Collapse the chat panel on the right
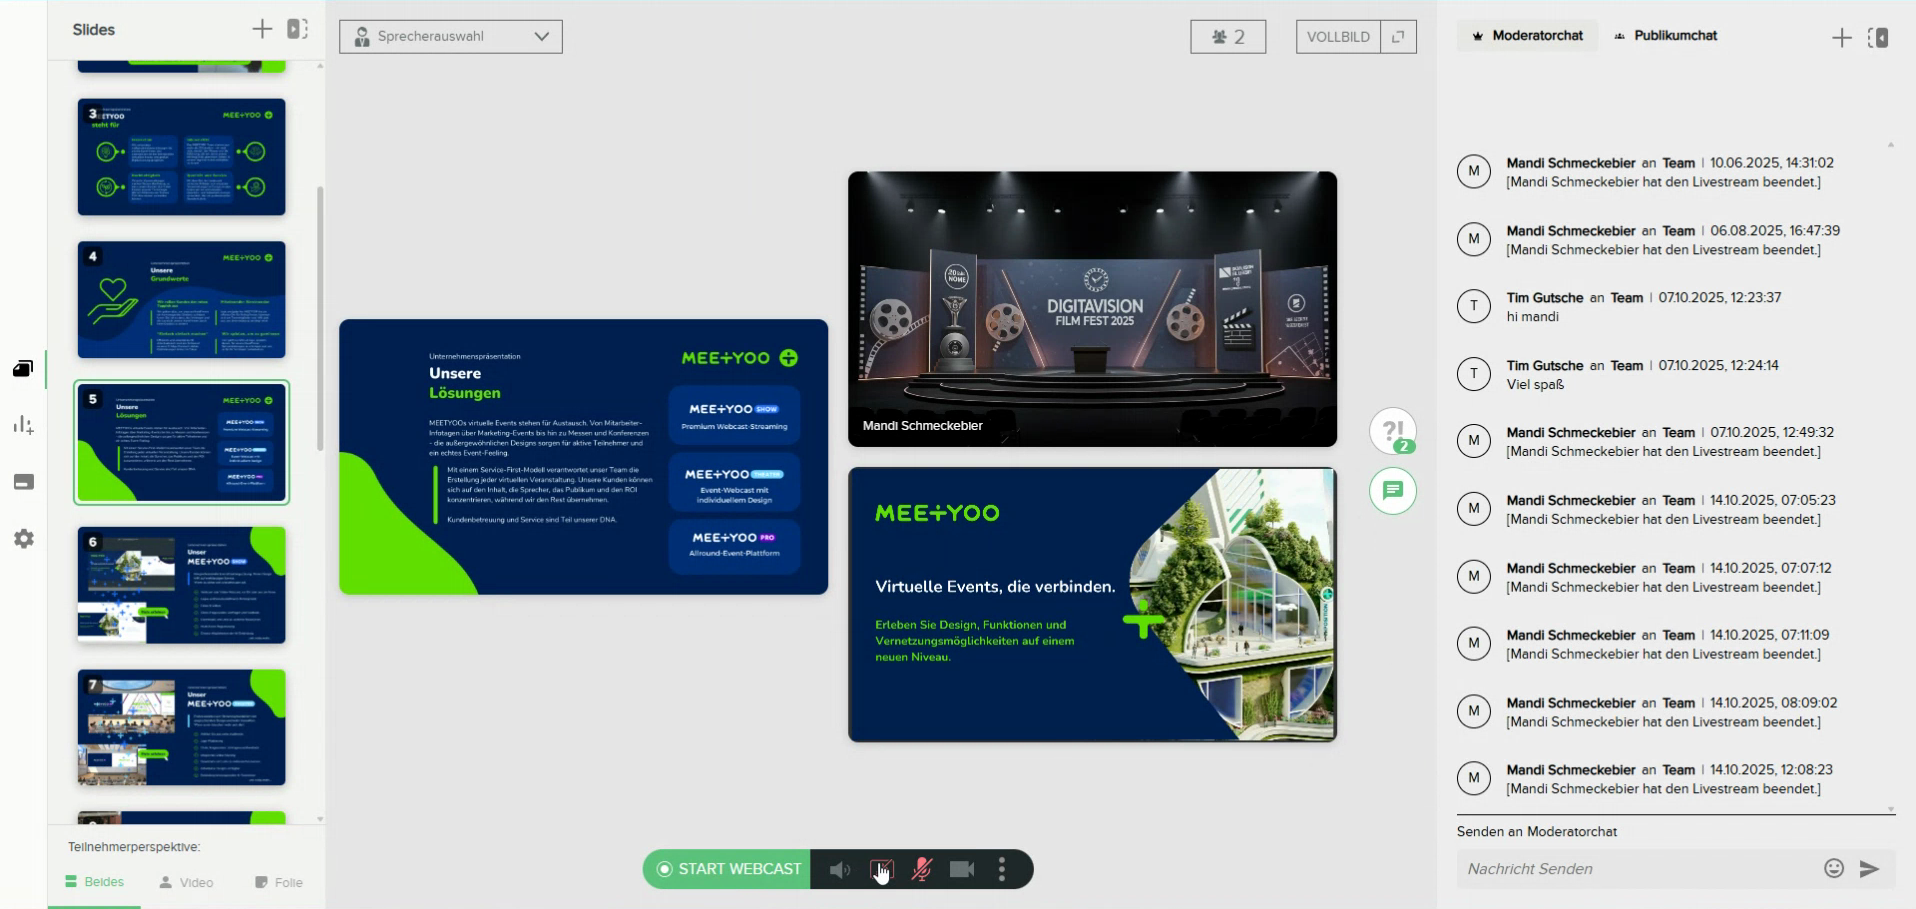This screenshot has width=1916, height=909. 1878,38
